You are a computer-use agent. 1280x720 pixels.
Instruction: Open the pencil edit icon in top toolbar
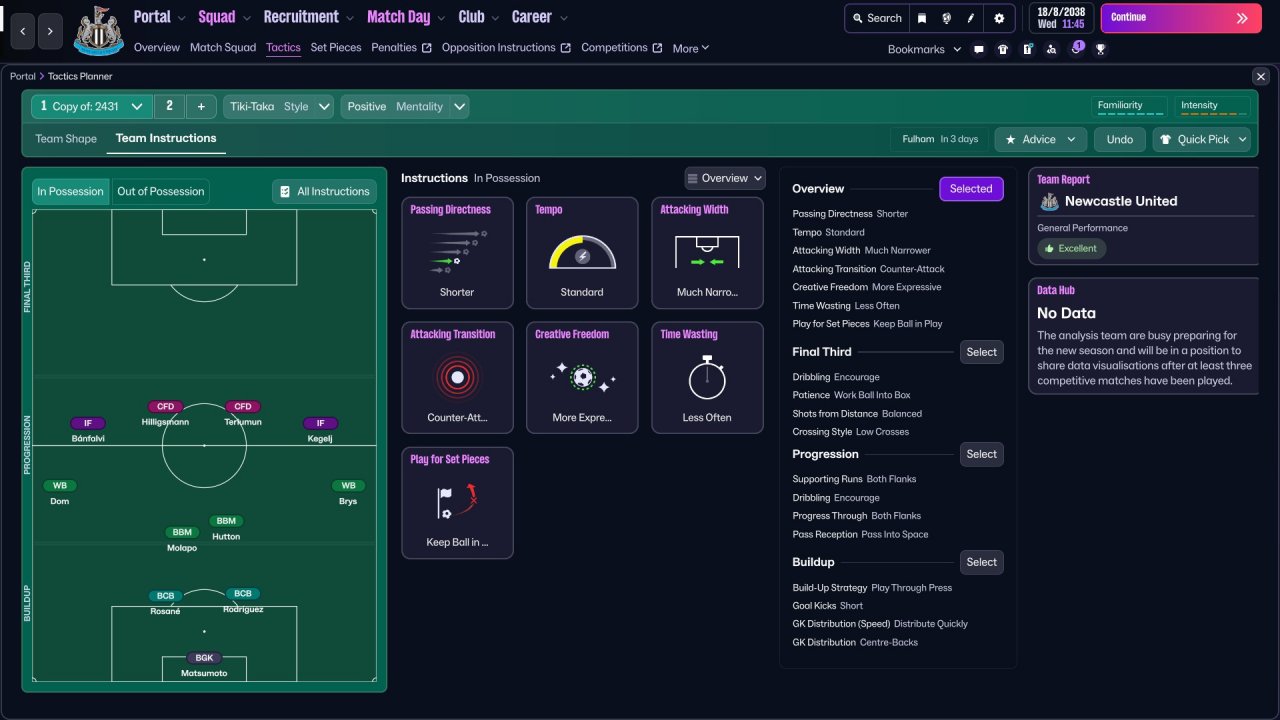point(971,18)
